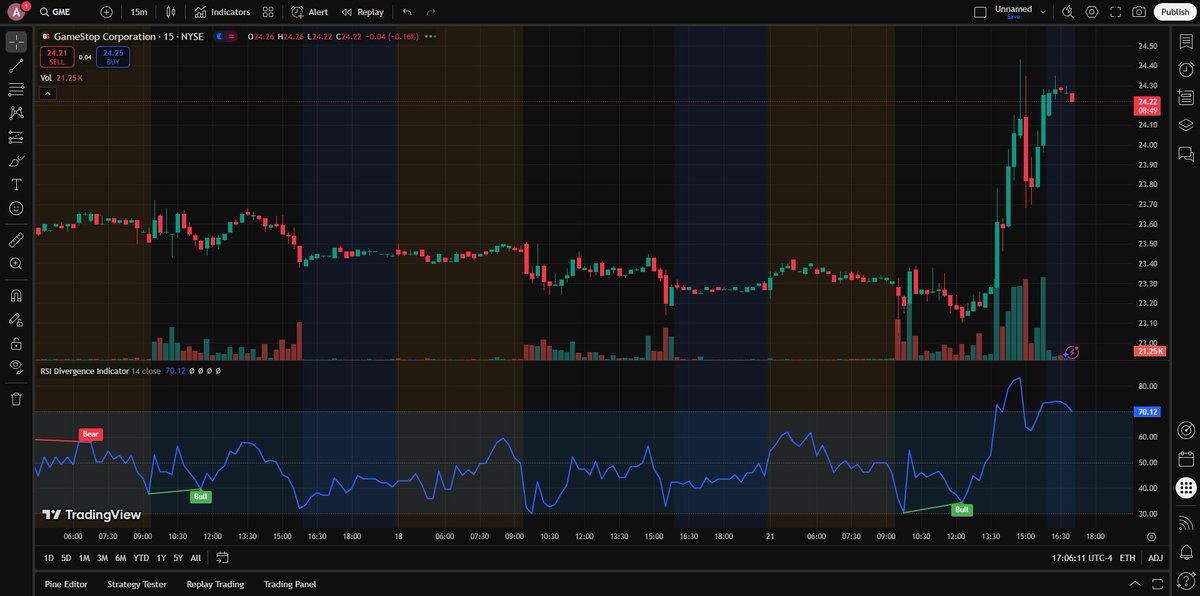This screenshot has width=1200, height=596.
Task: Open the Pine Editor tab
Action: 66,584
